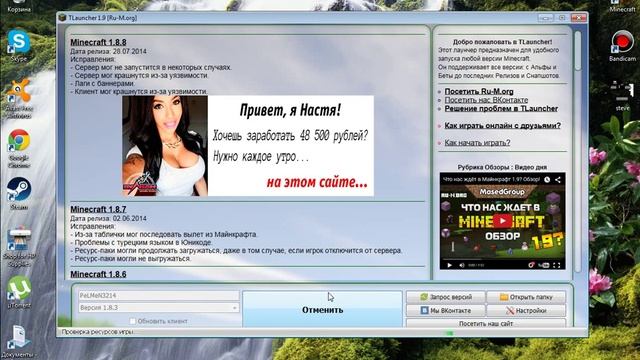The width and height of the screenshot is (640, 360).
Task: Open the Как играть онлайн с друзьями link
Action: pyautogui.click(x=502, y=126)
